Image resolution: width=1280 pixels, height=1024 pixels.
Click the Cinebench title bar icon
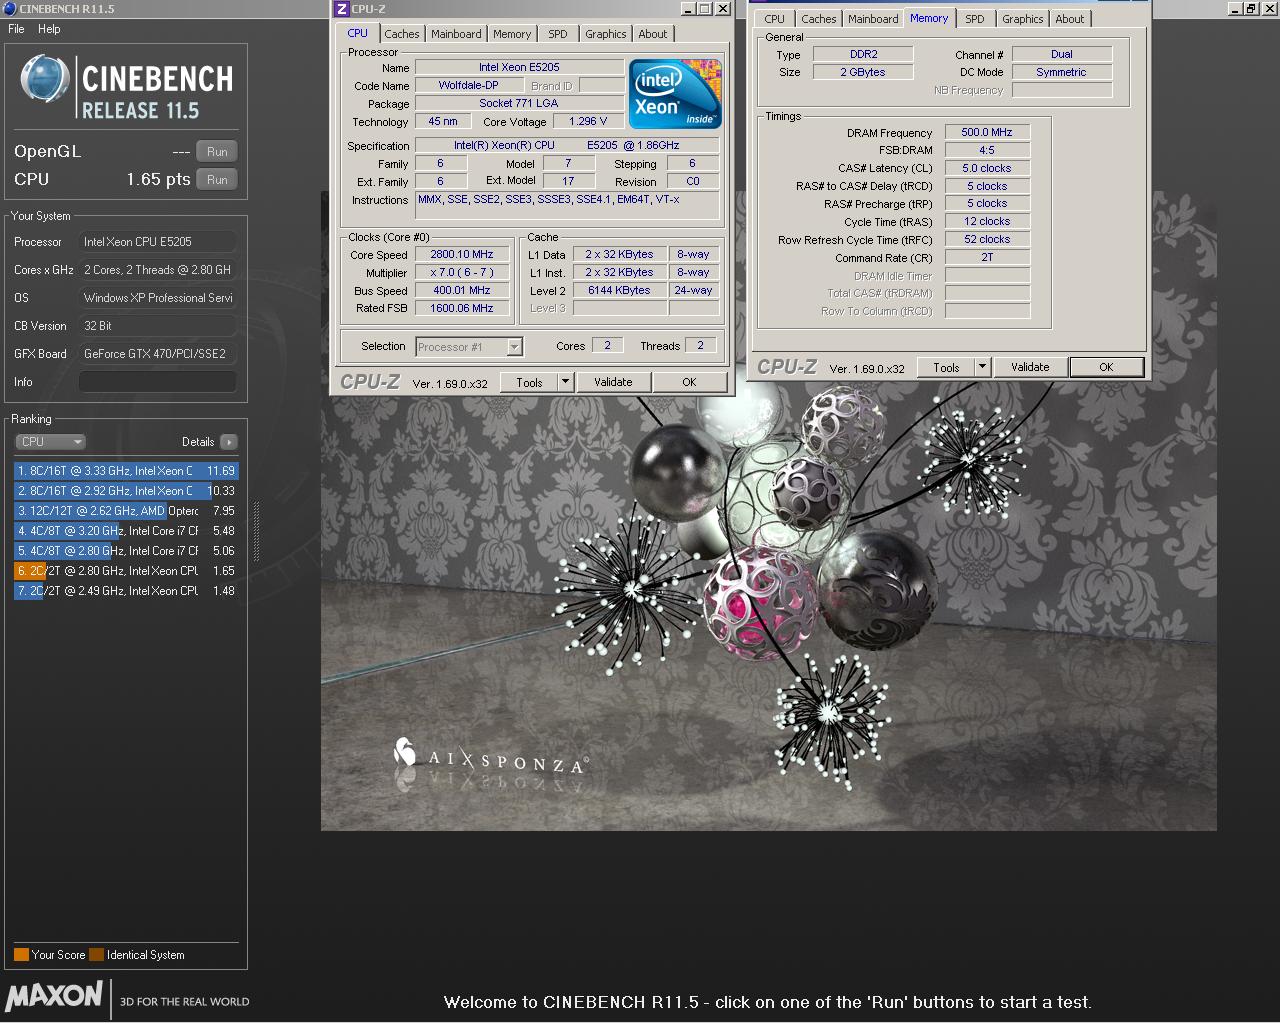[10, 9]
